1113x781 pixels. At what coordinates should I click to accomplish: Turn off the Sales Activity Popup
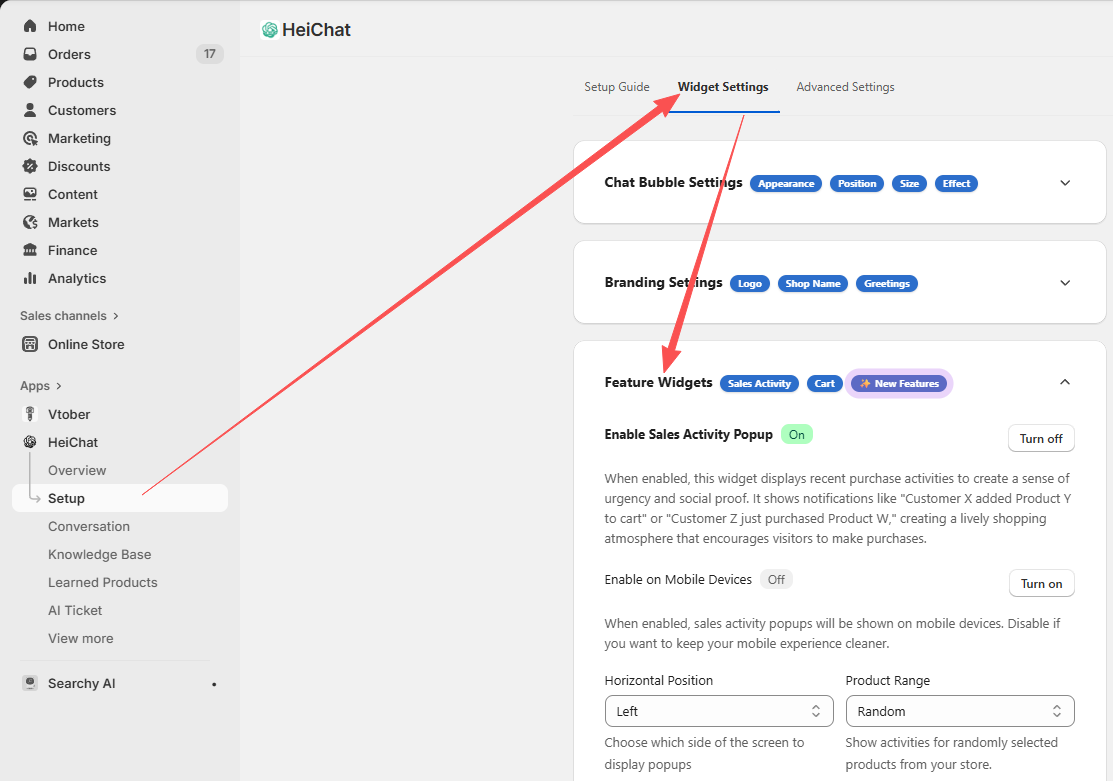(1041, 439)
